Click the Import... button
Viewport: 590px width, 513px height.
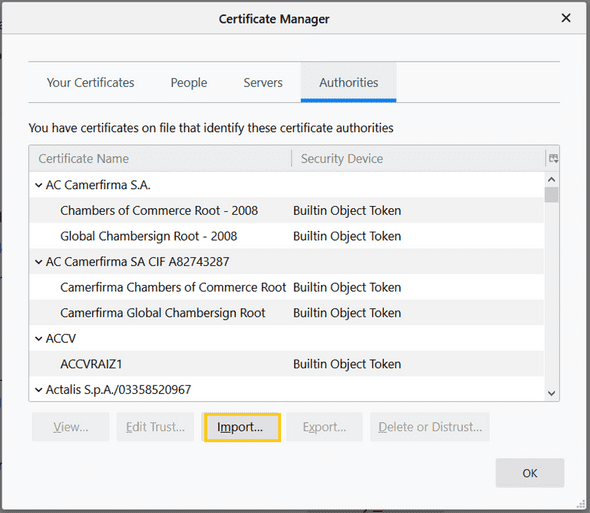click(x=242, y=427)
